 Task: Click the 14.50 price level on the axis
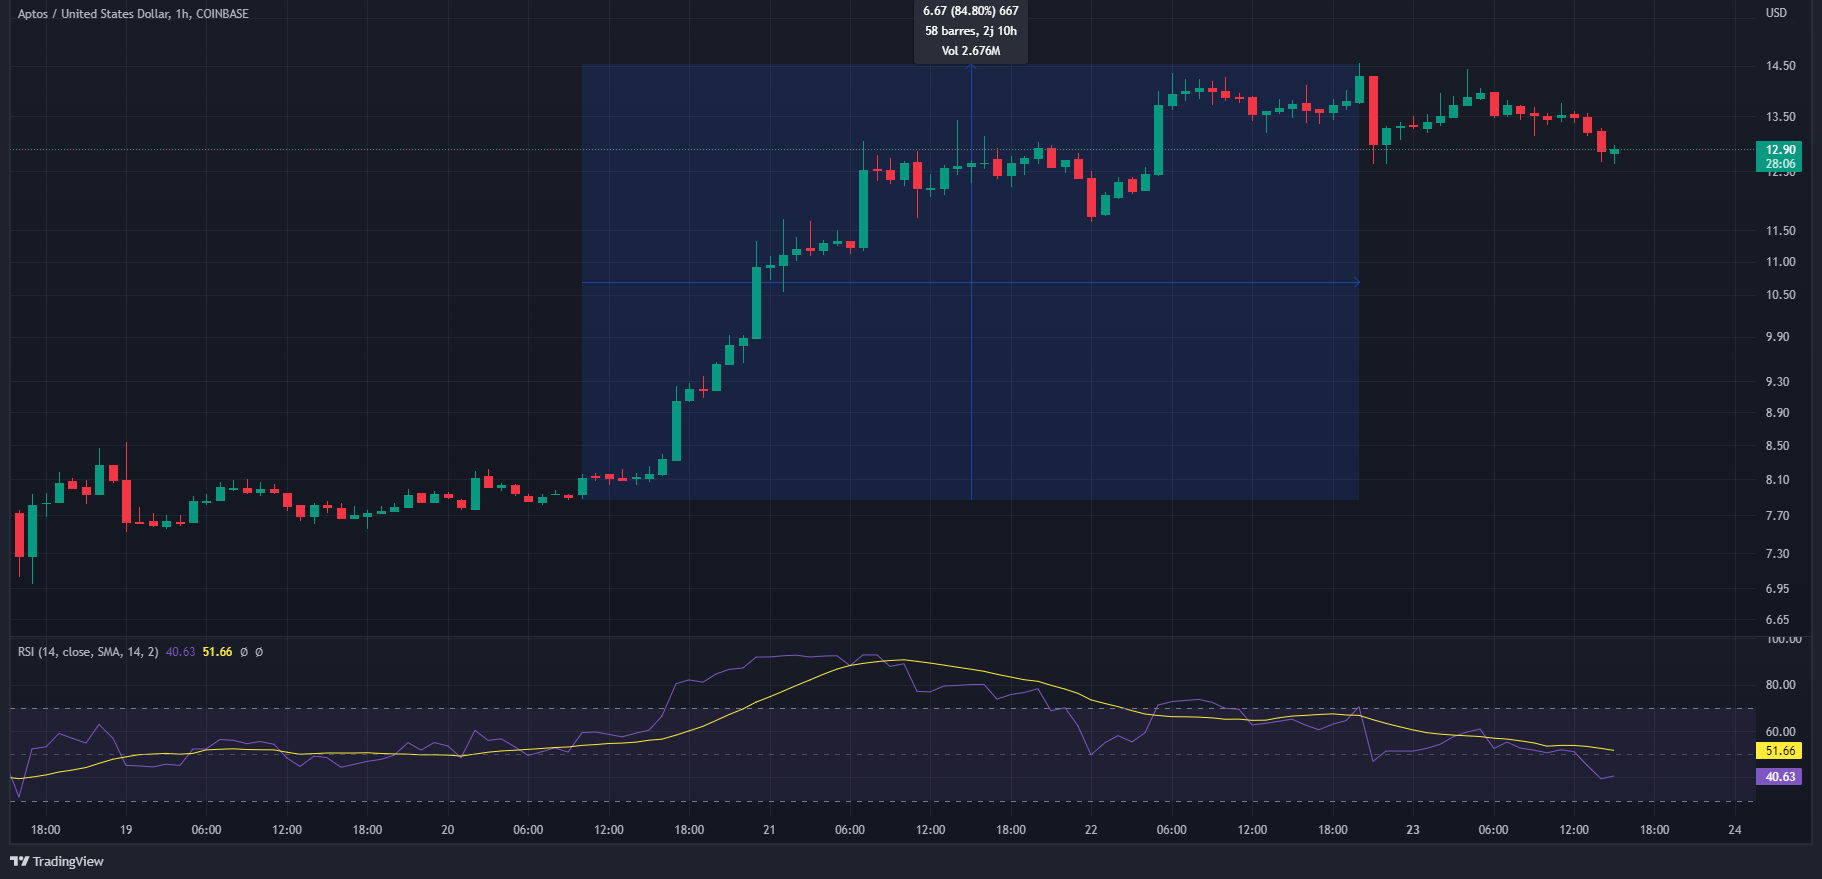click(x=1780, y=66)
